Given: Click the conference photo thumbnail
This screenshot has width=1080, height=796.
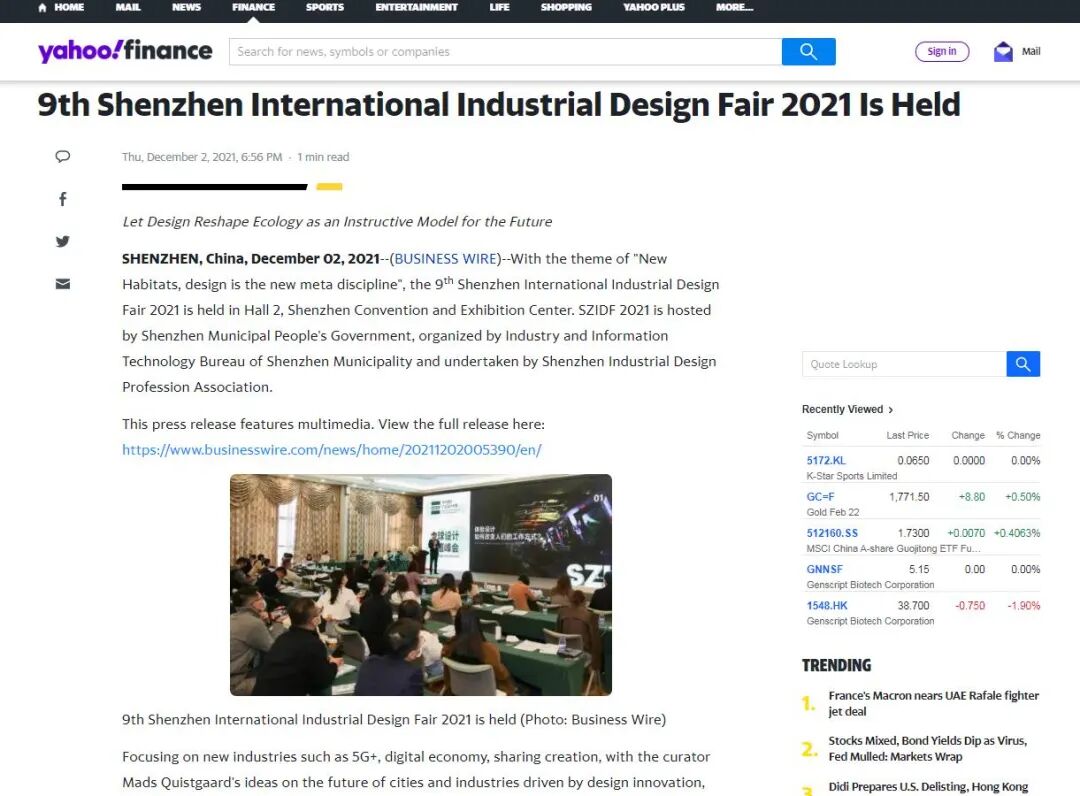Looking at the screenshot, I should 421,585.
